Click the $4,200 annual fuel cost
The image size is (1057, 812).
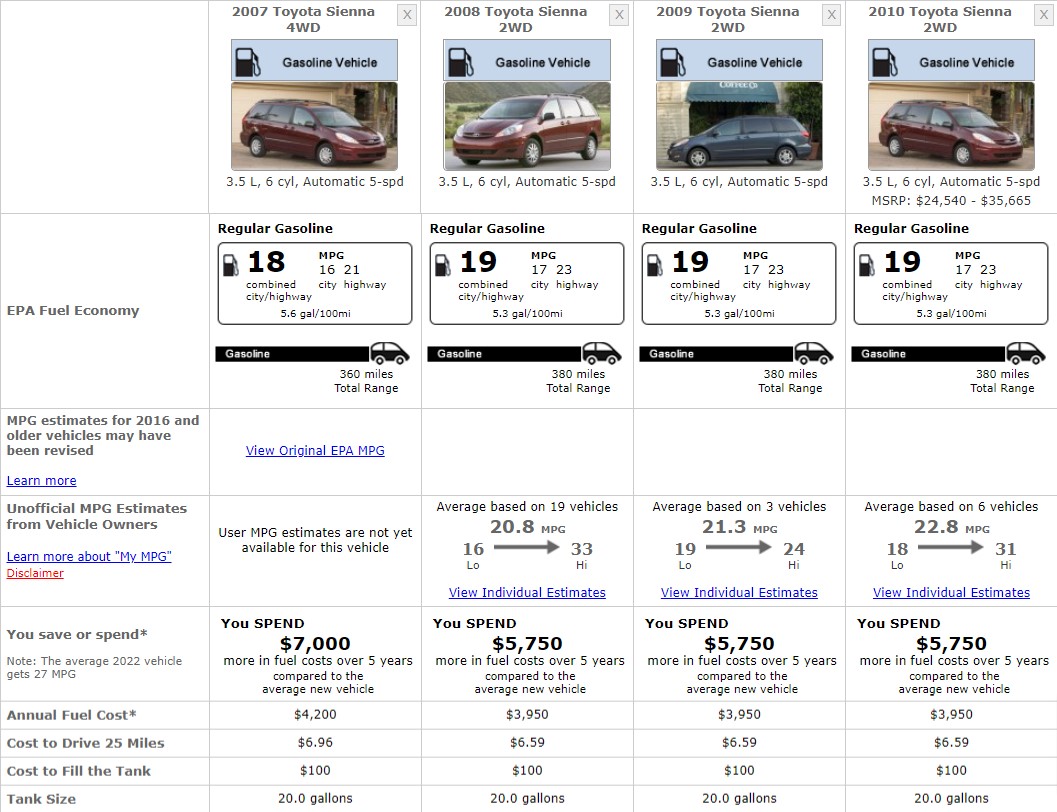point(315,714)
